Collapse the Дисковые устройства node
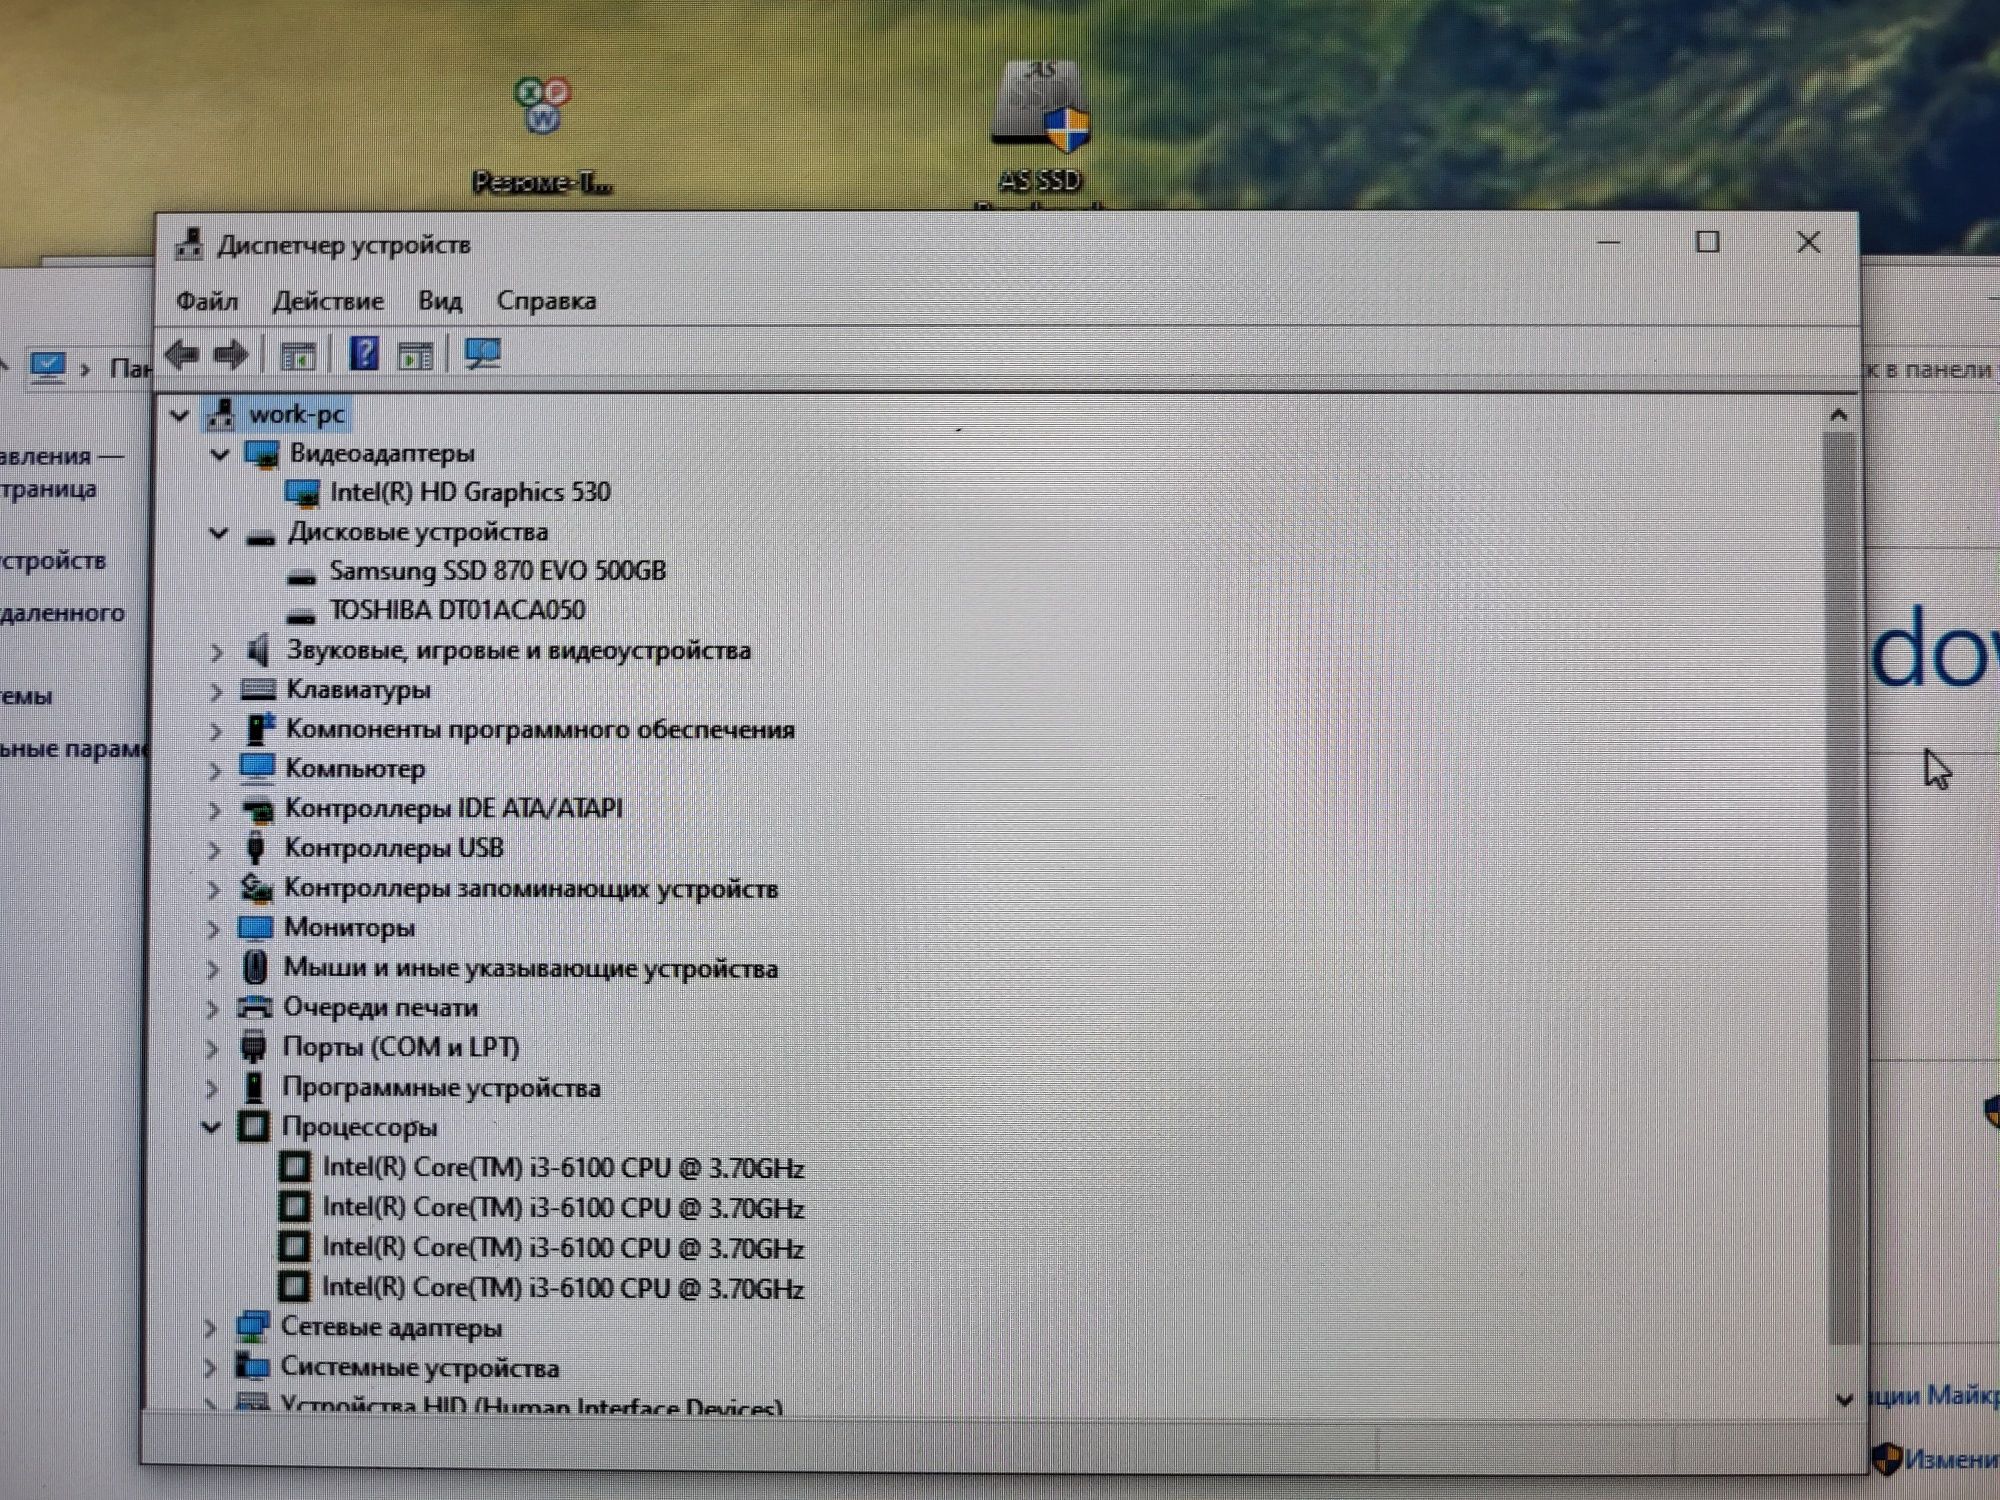 219,533
